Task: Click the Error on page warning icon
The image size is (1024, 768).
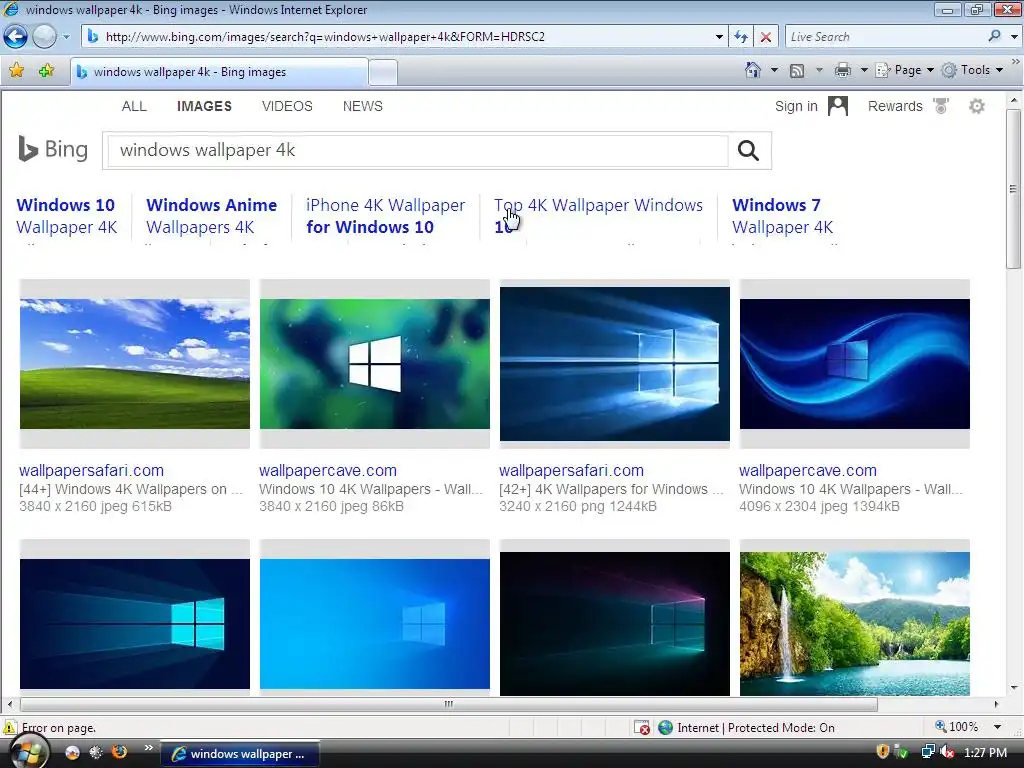Action: pos(10,728)
